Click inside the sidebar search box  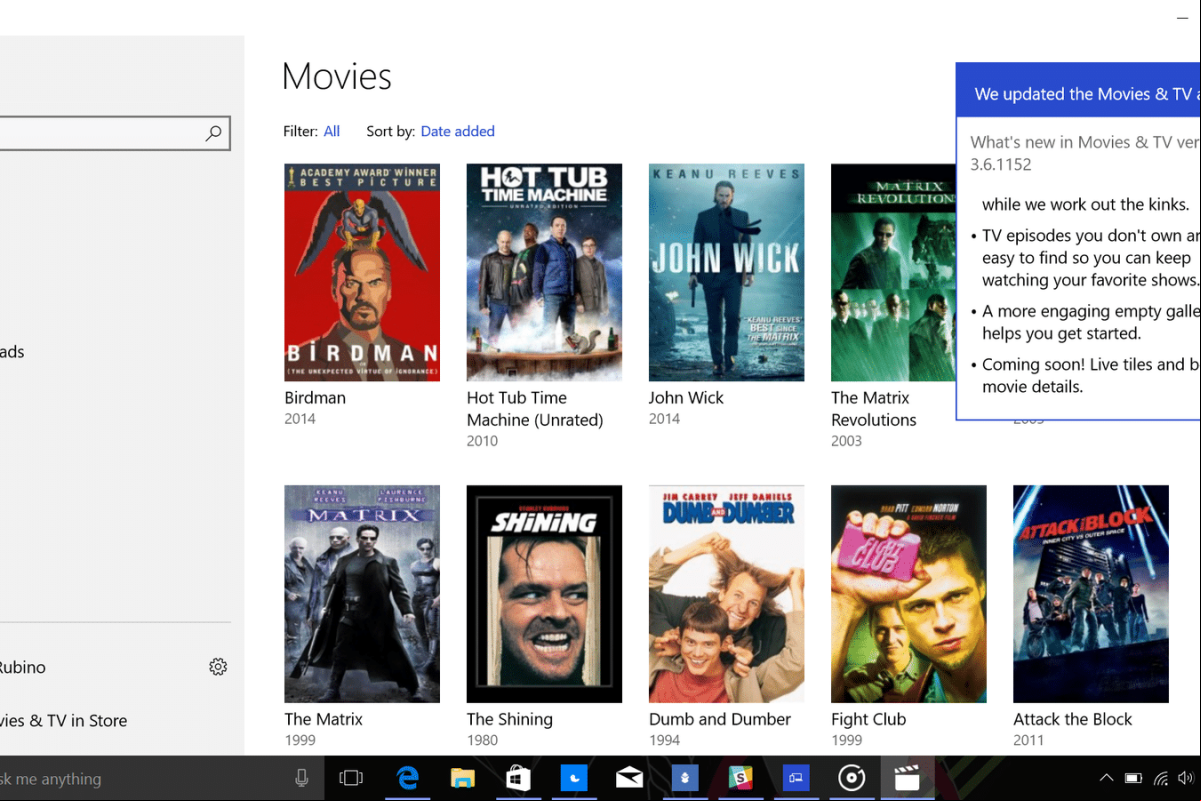(115, 133)
